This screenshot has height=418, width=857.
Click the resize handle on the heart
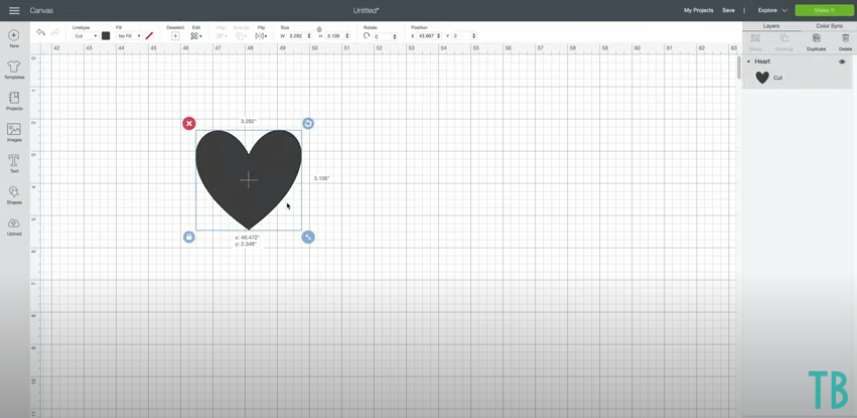pyautogui.click(x=308, y=237)
